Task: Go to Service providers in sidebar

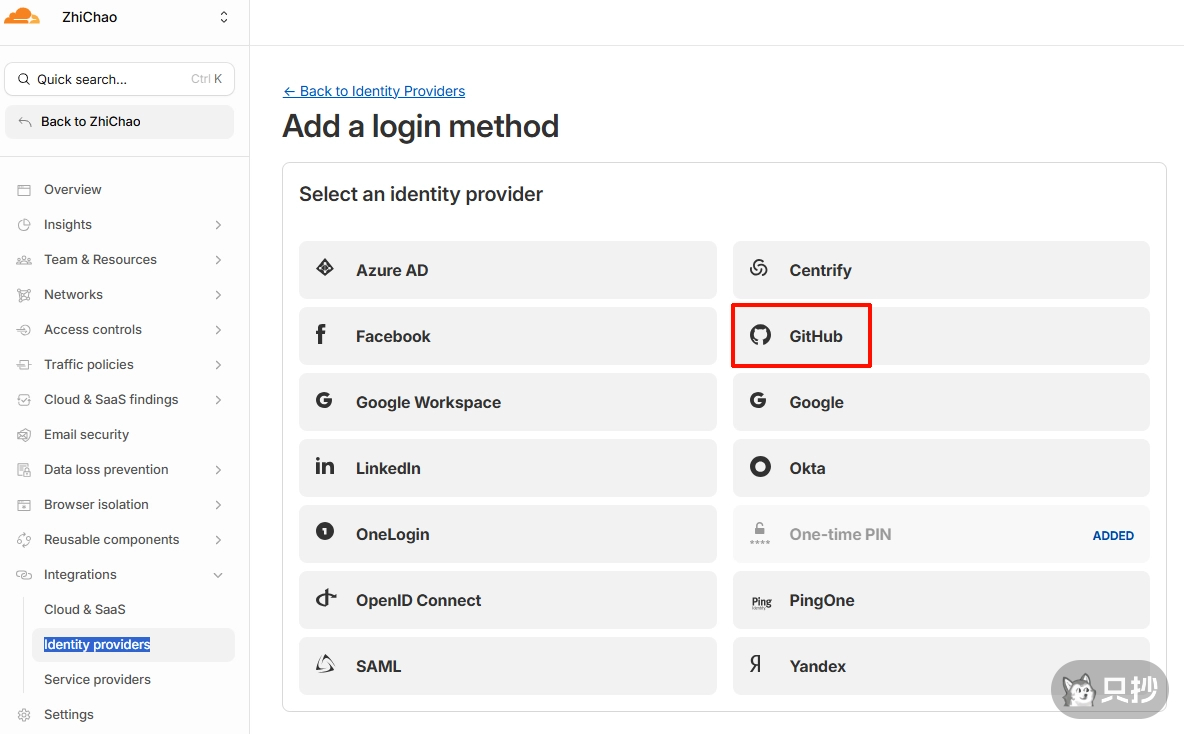Action: (x=97, y=680)
